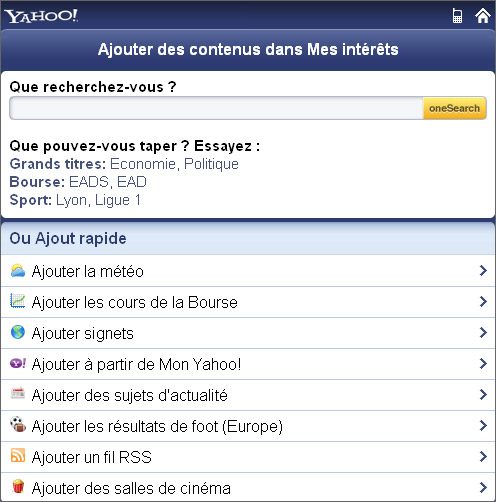Viewport: 496px width, 502px height.
Task: Expand chevron for Ajouter un fil RSS
Action: 483,456
